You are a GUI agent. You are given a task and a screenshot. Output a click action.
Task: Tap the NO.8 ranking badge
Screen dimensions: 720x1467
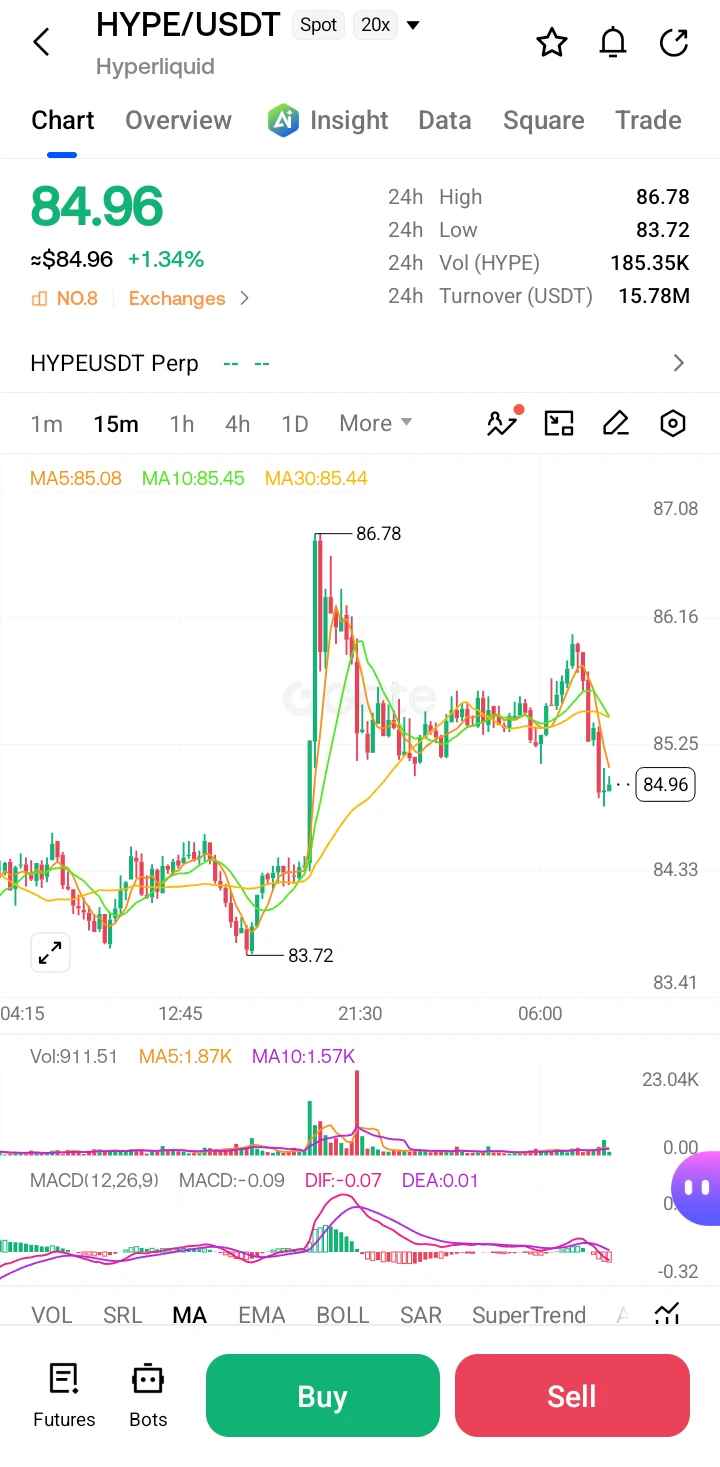tap(65, 298)
